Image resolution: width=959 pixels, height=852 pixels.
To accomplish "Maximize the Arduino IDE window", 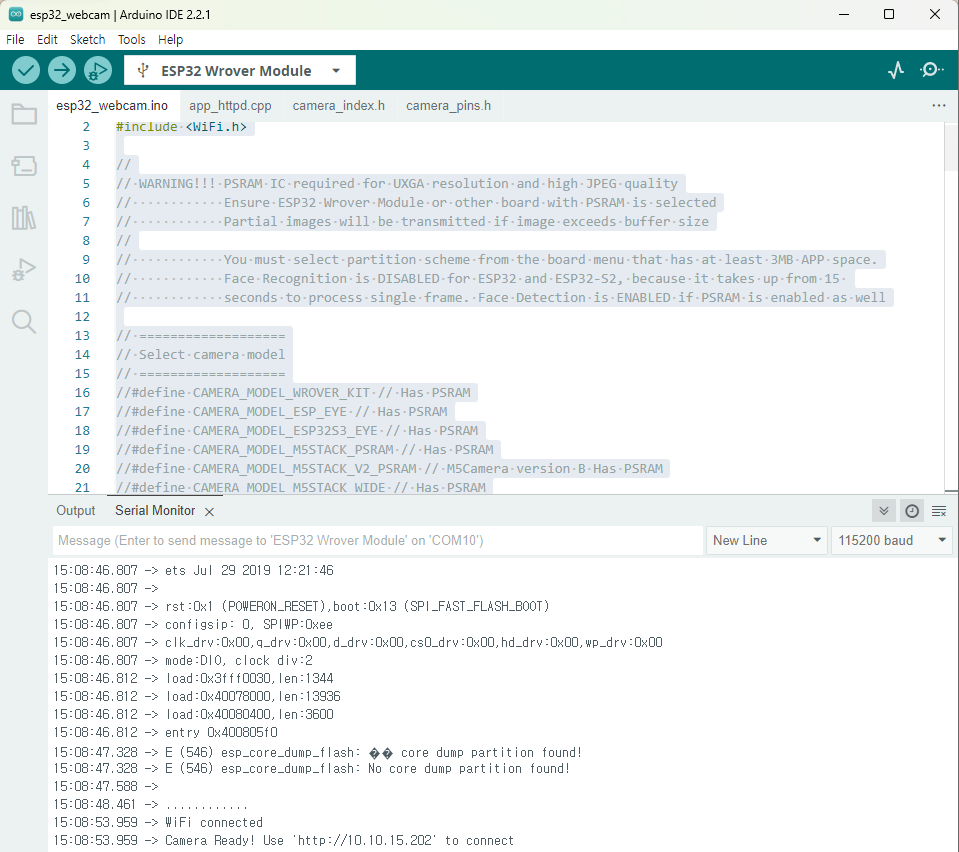I will click(889, 14).
